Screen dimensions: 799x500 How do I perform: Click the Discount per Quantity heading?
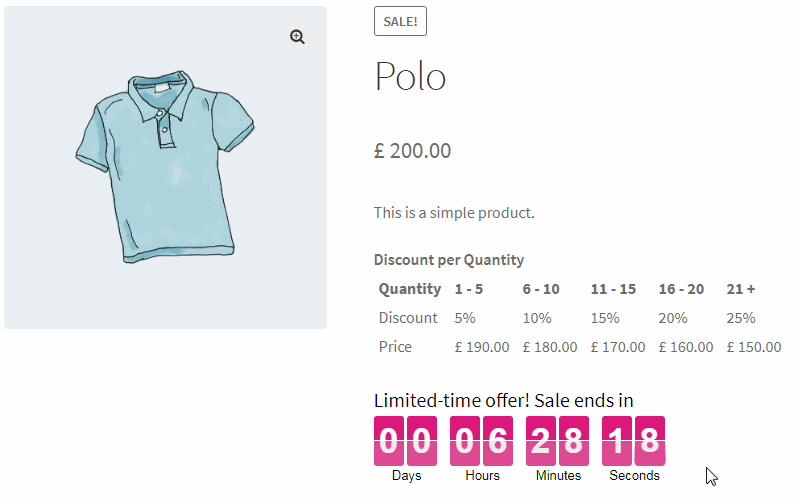coord(448,260)
